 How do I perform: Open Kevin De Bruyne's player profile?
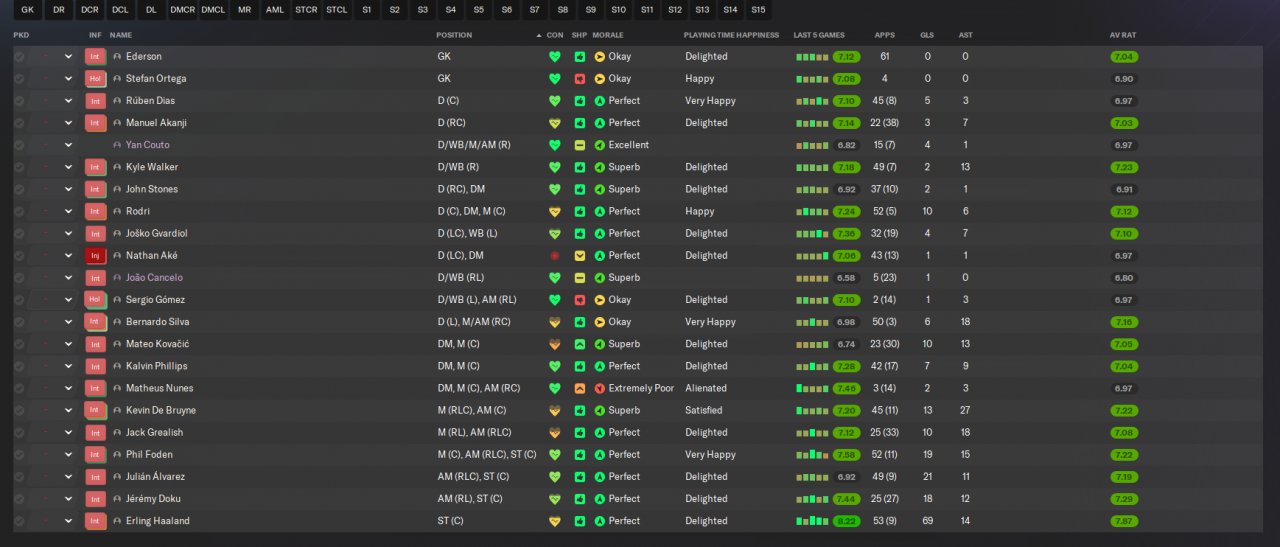pos(160,410)
